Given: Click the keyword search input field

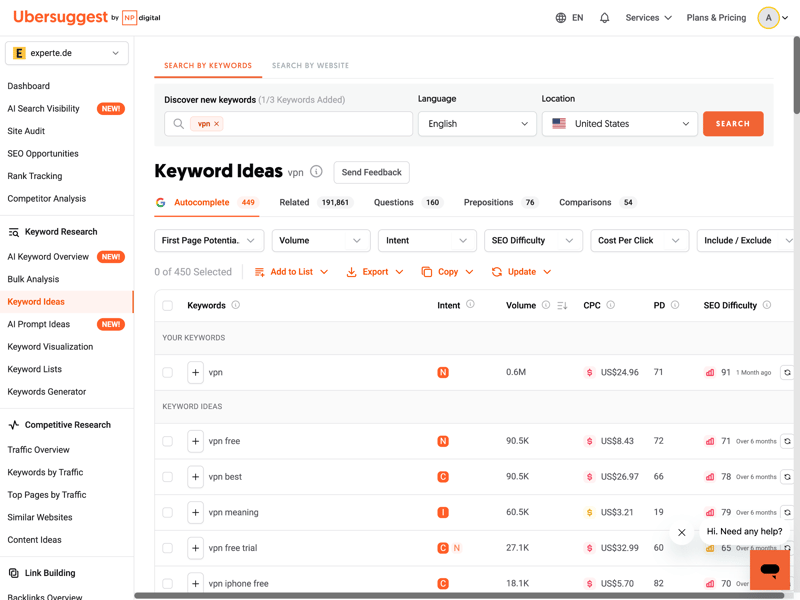Looking at the screenshot, I should [x=310, y=124].
